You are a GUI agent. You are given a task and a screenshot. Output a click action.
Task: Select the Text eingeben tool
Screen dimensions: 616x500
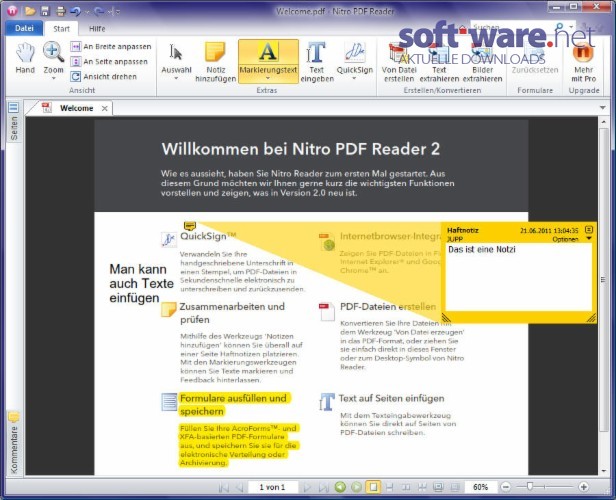click(x=317, y=61)
